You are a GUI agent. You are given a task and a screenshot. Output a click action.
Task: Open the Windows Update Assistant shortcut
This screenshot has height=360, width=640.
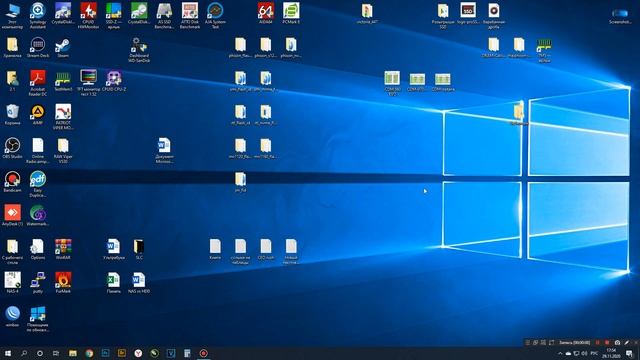click(x=38, y=319)
